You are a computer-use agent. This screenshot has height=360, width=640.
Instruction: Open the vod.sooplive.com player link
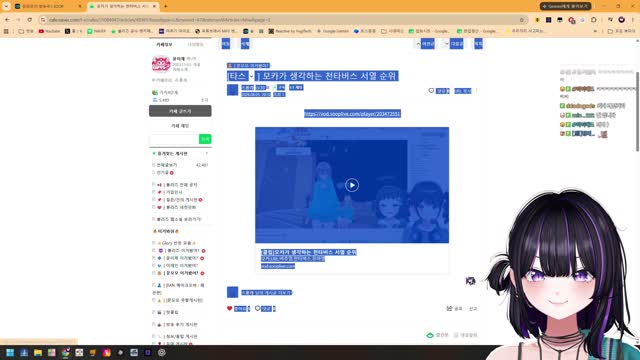pos(352,114)
